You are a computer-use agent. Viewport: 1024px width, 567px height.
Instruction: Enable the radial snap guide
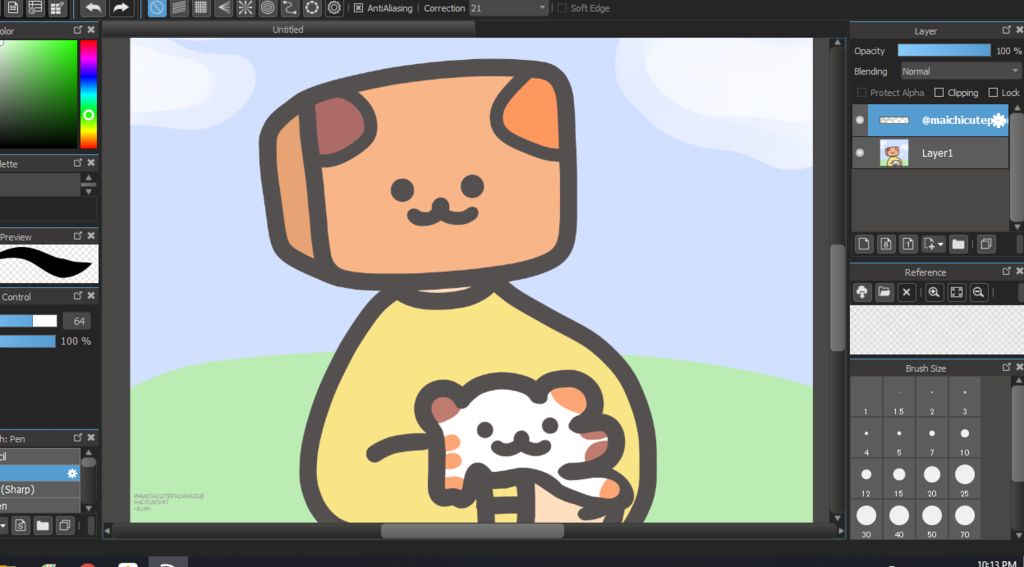[x=245, y=8]
